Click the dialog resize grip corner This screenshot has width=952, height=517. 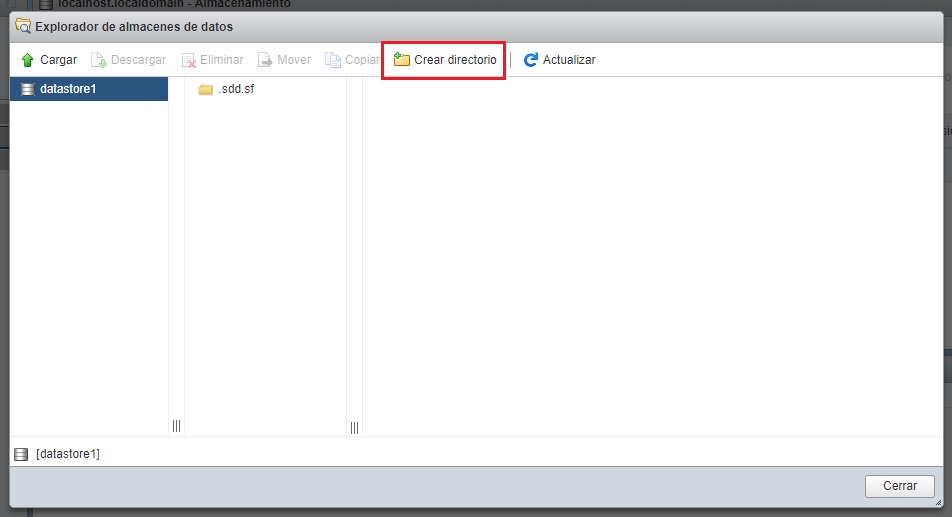pos(938,502)
